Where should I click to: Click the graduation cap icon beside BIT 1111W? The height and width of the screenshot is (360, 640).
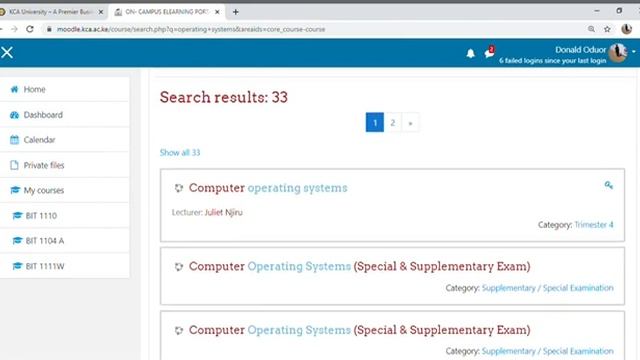point(17,266)
